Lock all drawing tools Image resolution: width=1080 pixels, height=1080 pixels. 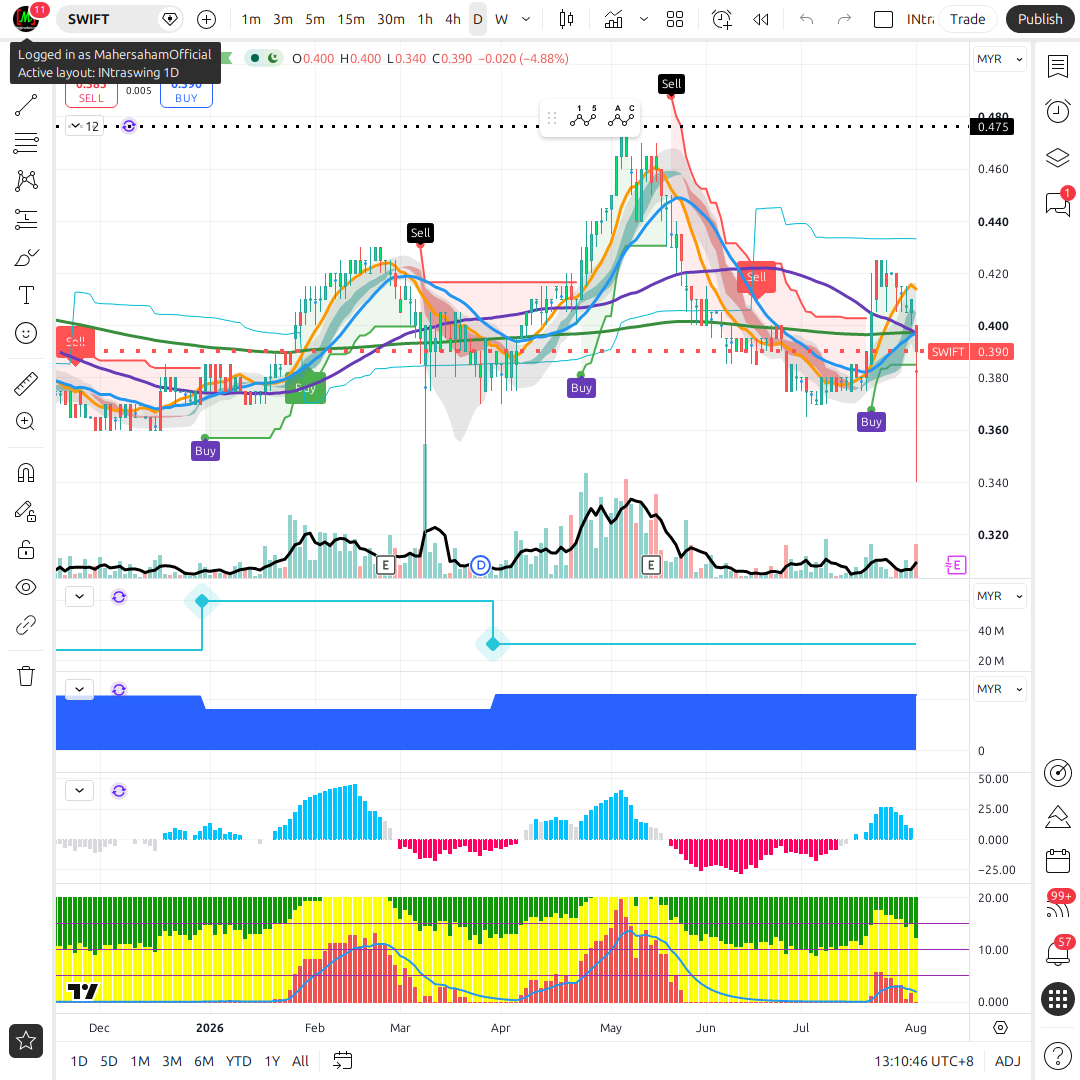26,550
